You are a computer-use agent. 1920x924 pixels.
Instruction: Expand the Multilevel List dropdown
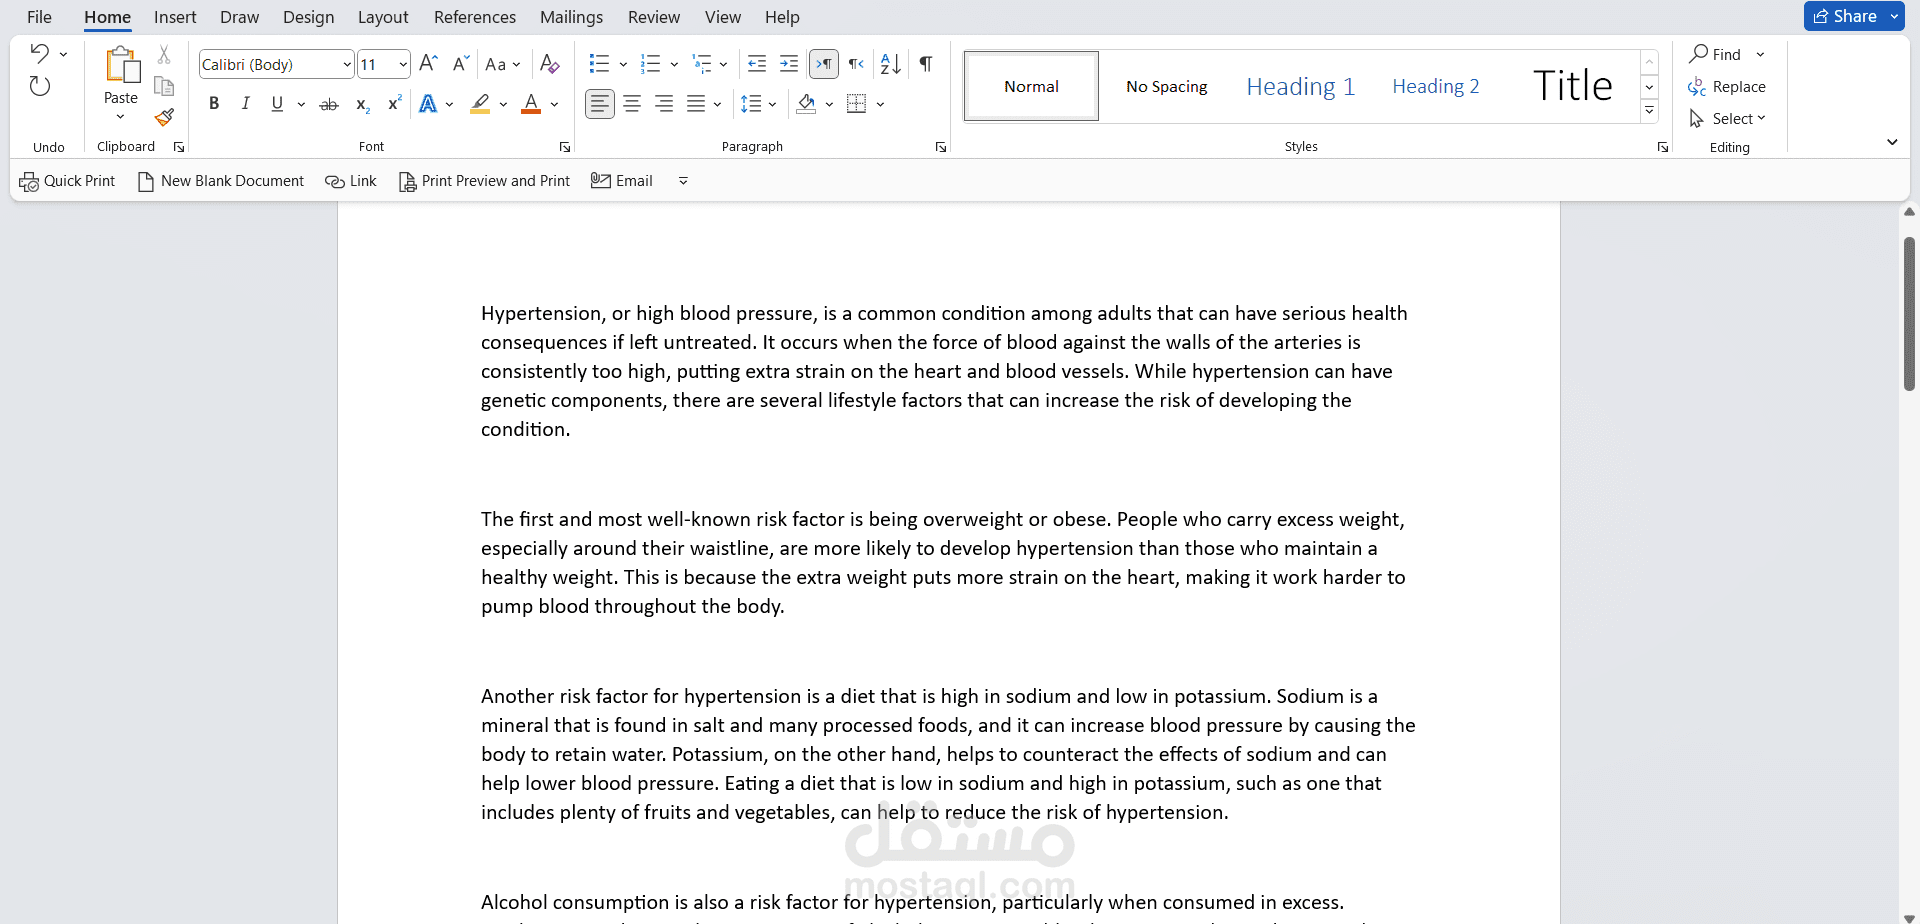723,65
